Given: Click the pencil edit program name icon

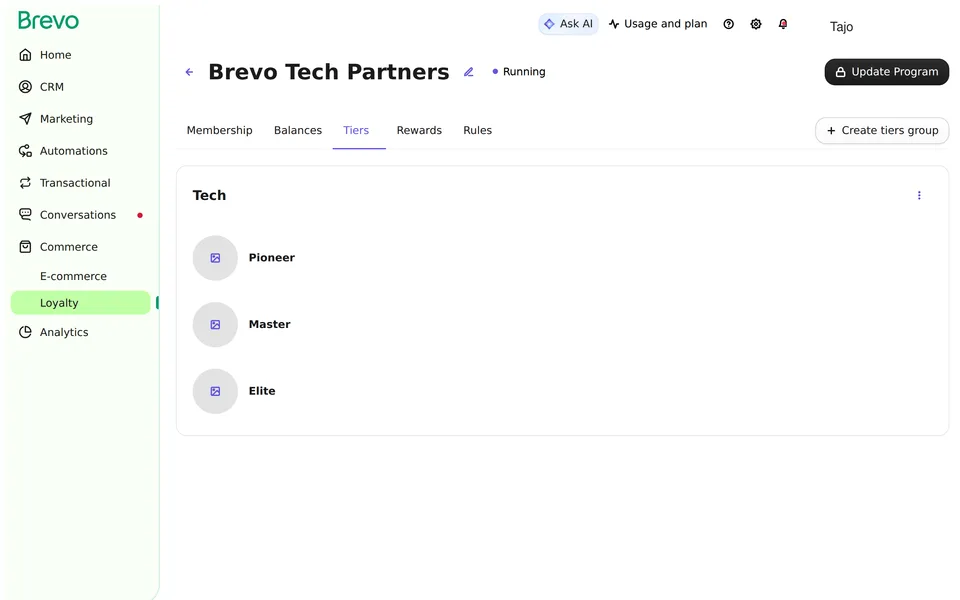Looking at the screenshot, I should point(468,72).
